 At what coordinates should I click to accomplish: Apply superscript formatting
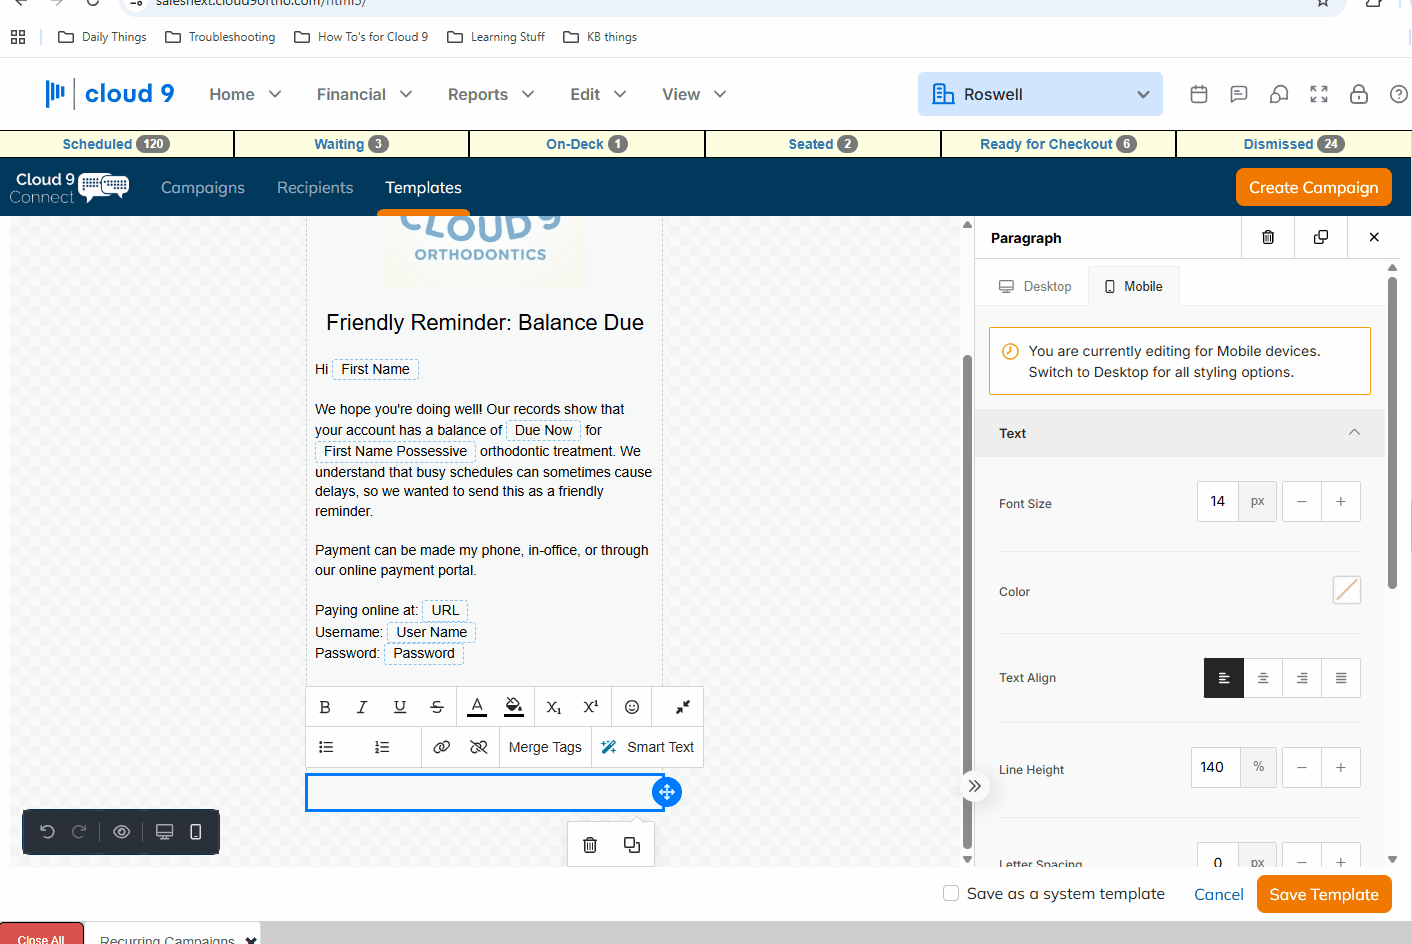(591, 707)
